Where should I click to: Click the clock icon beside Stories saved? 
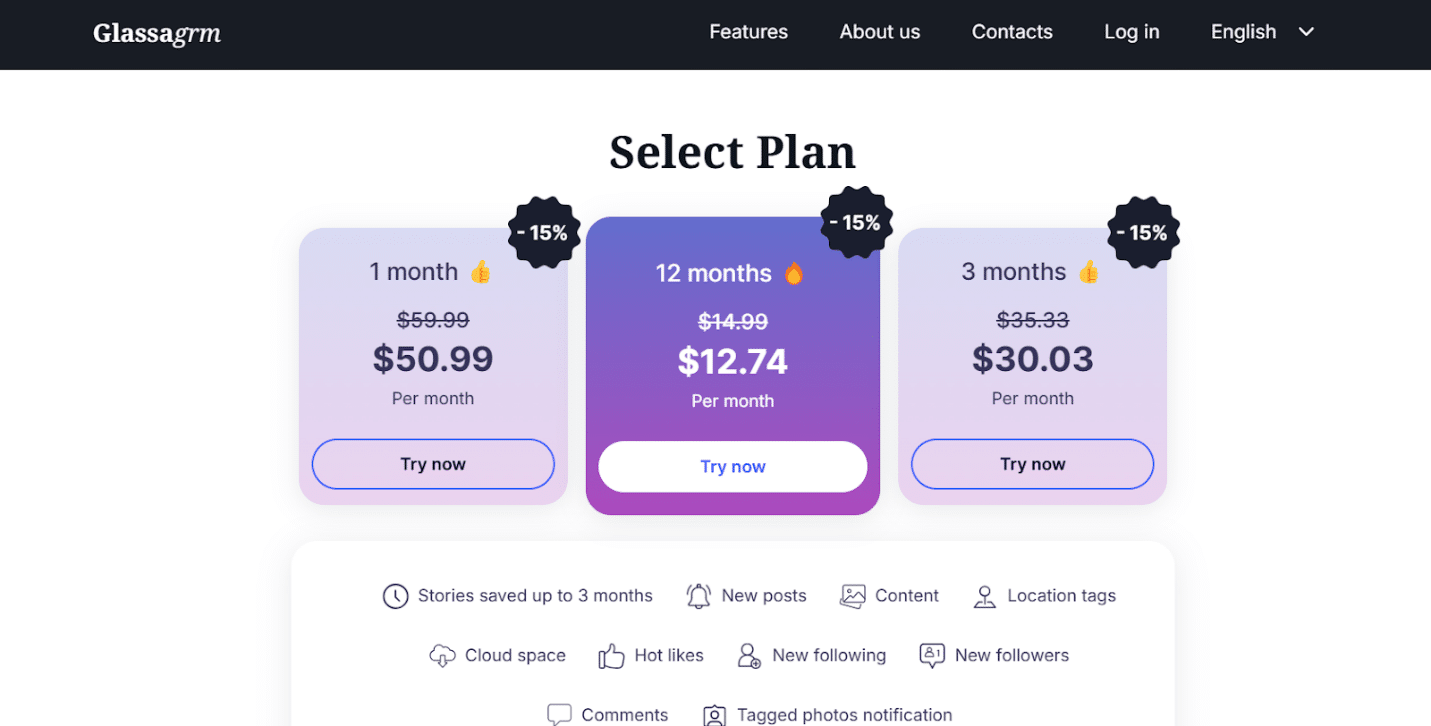[x=395, y=596]
